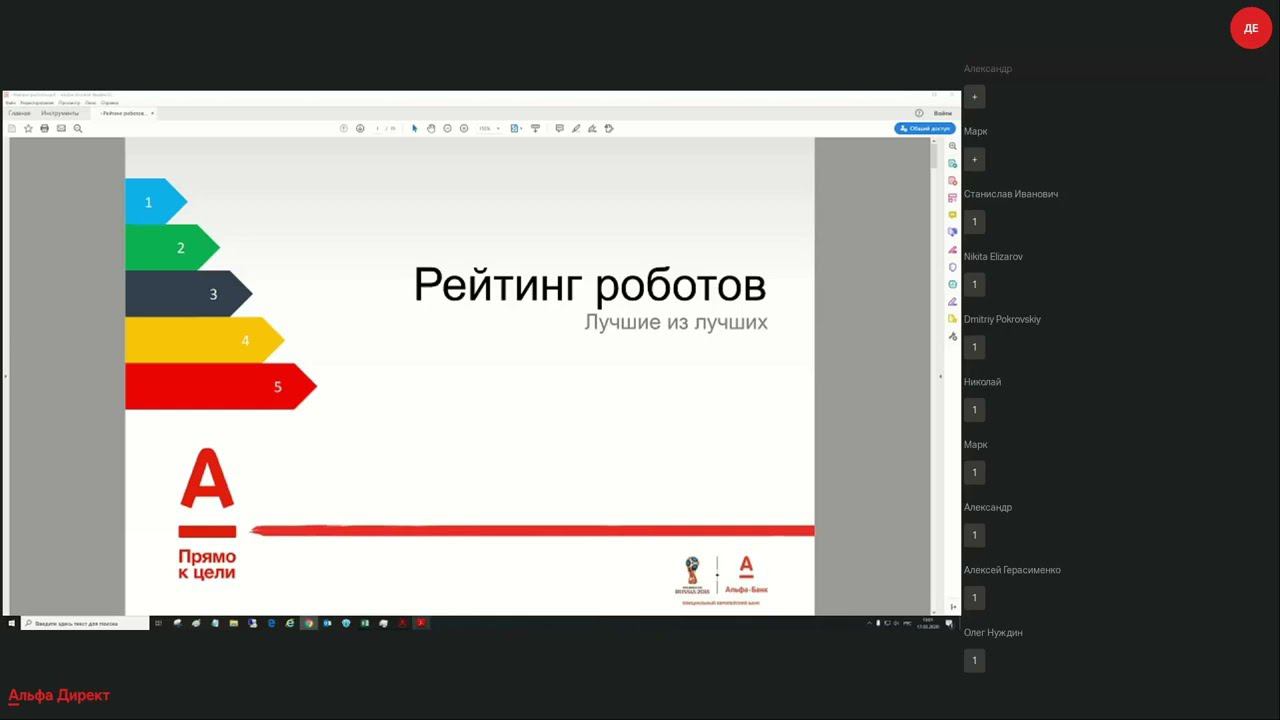Open the More Tools icon in right pane

[x=953, y=336]
